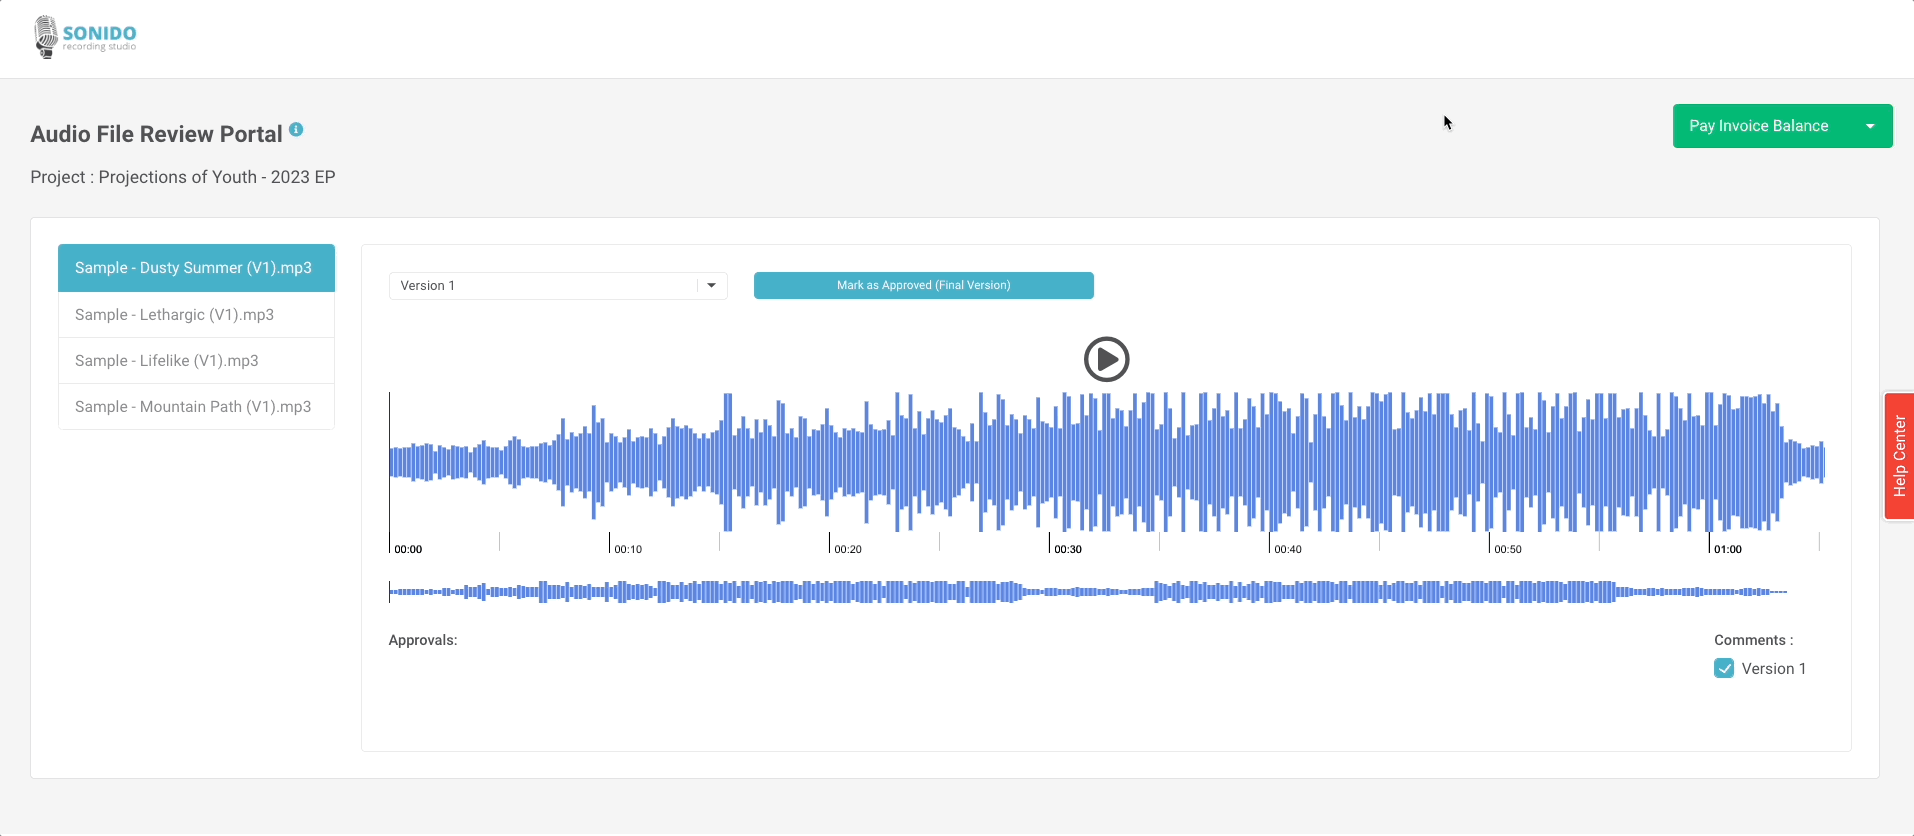Viewport: 1914px width, 836px height.
Task: Expand the Pay Invoice Balance dropdown arrow
Action: (1869, 126)
